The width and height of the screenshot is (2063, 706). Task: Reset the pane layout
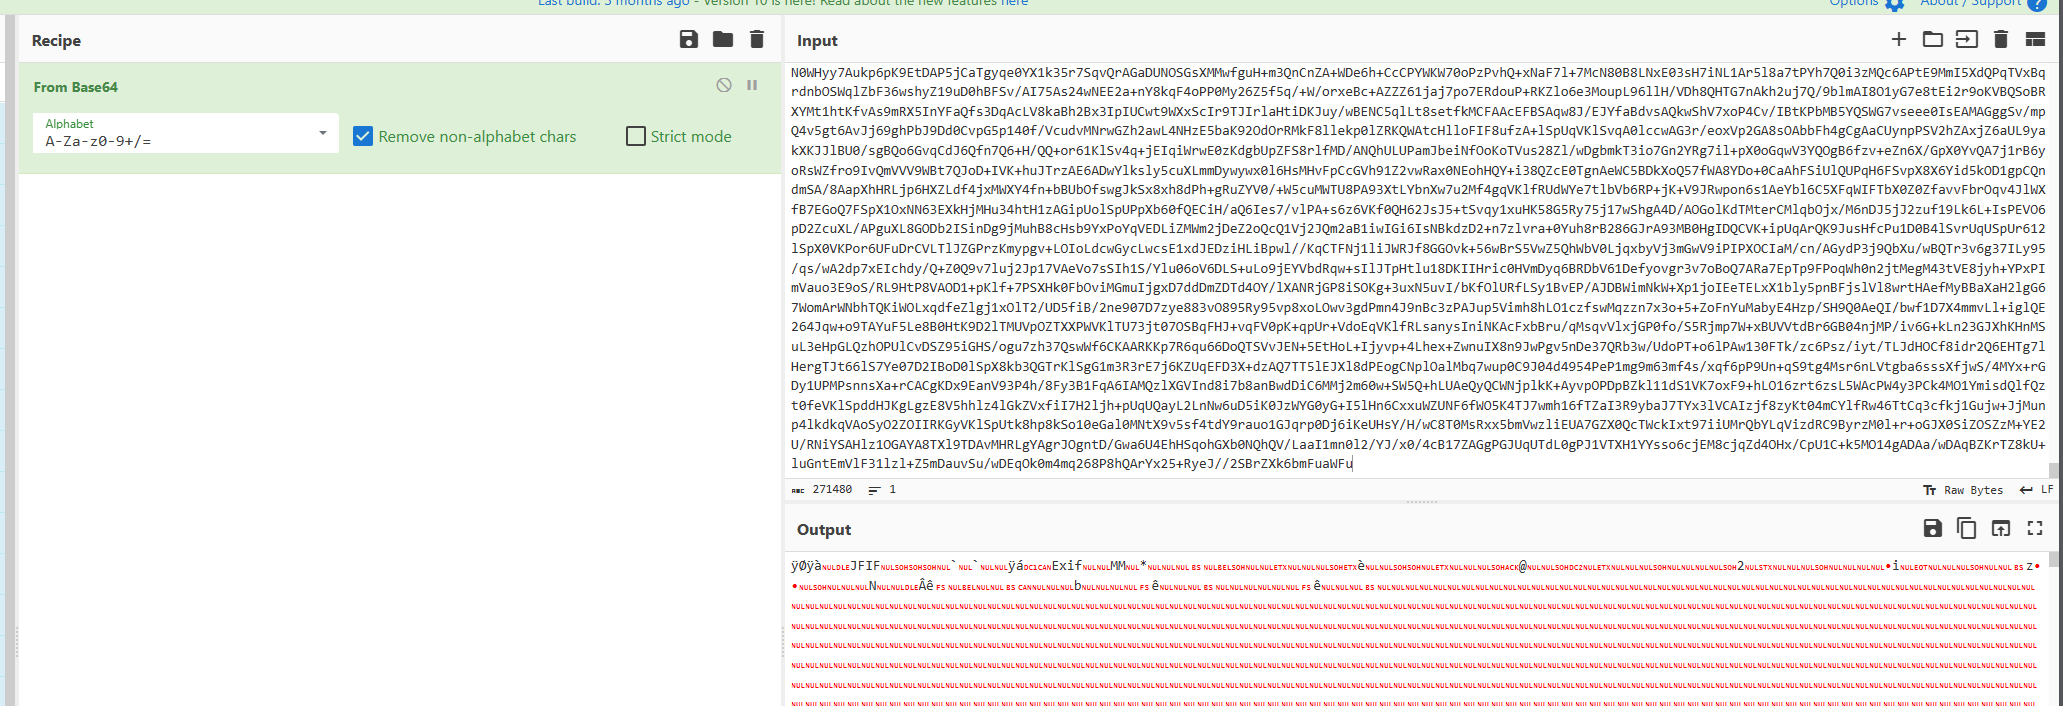[2035, 39]
